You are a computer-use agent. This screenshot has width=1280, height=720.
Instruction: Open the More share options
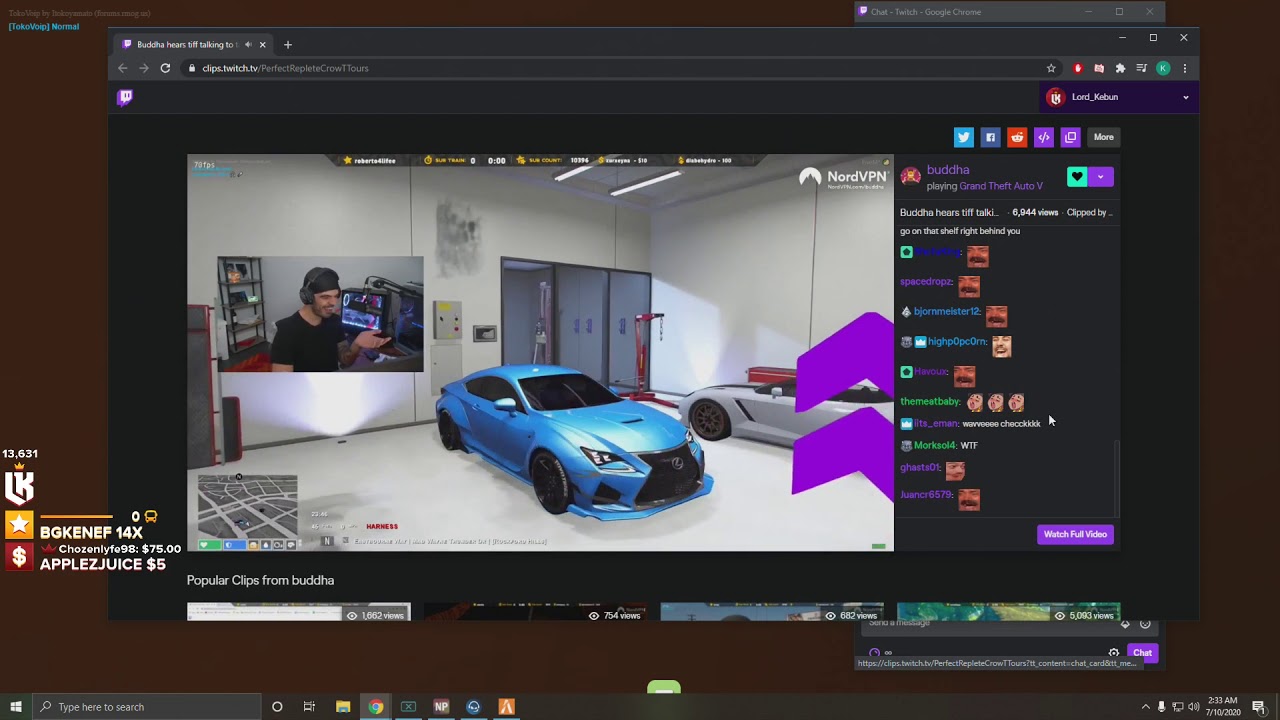(1104, 137)
